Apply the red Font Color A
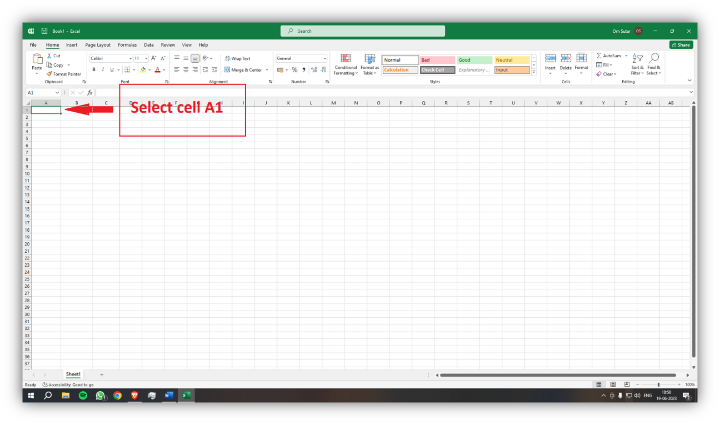The height and width of the screenshot is (425, 720). pyautogui.click(x=158, y=70)
